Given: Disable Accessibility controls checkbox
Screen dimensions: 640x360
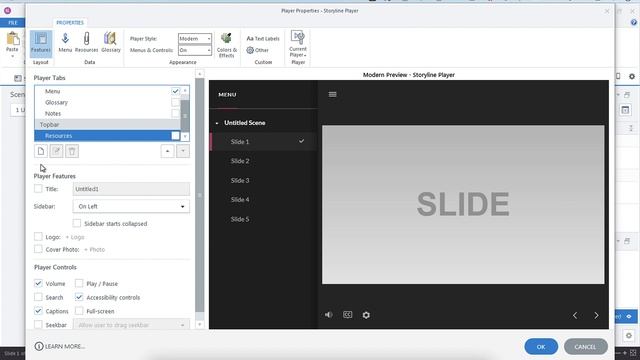Looking at the screenshot, I should [x=79, y=297].
